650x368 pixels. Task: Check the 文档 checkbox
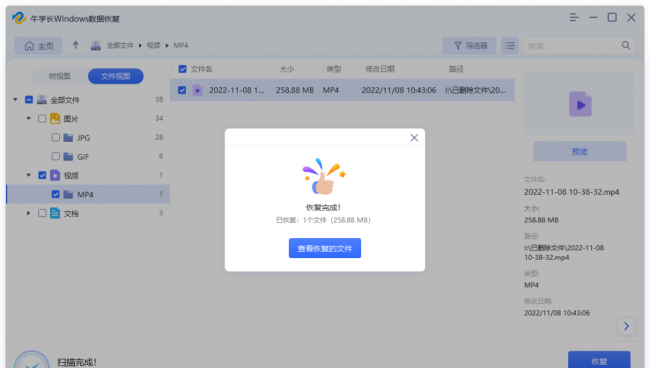coord(42,213)
